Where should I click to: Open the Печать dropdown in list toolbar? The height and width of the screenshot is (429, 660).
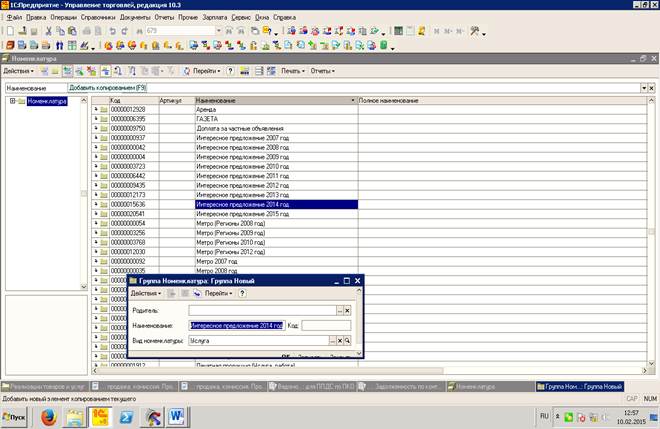292,71
